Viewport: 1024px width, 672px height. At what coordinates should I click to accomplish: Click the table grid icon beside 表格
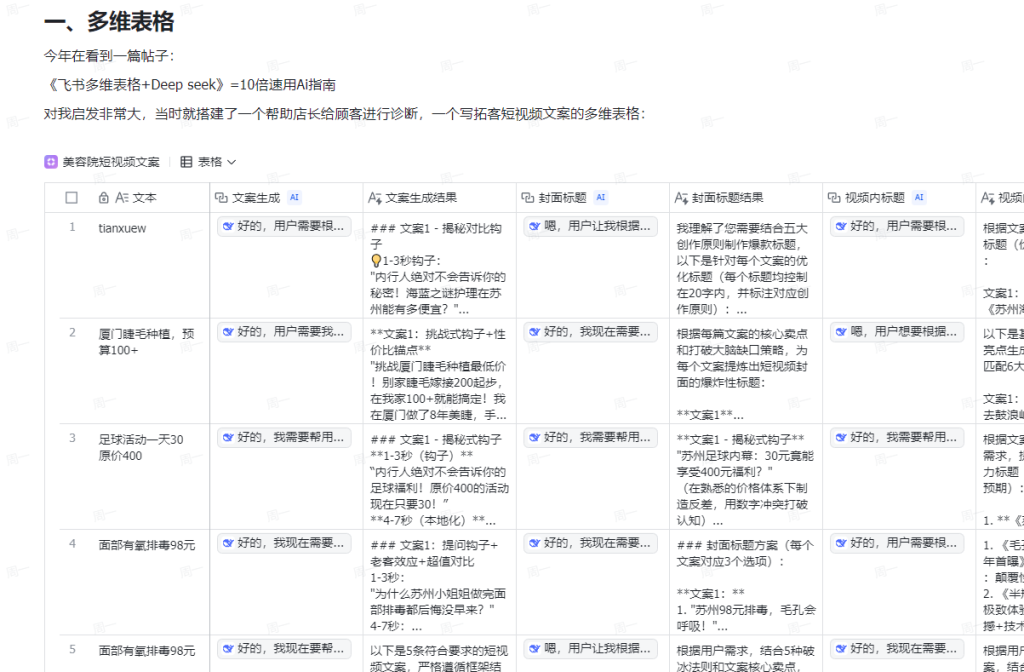[x=186, y=162]
